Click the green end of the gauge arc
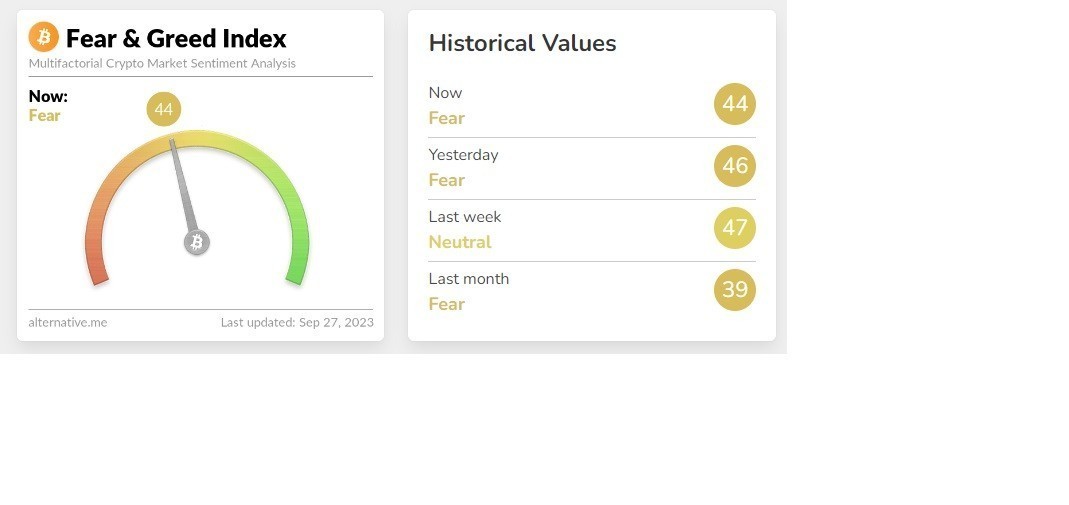Image resolution: width=1069 pixels, height=505 pixels. coord(297,270)
